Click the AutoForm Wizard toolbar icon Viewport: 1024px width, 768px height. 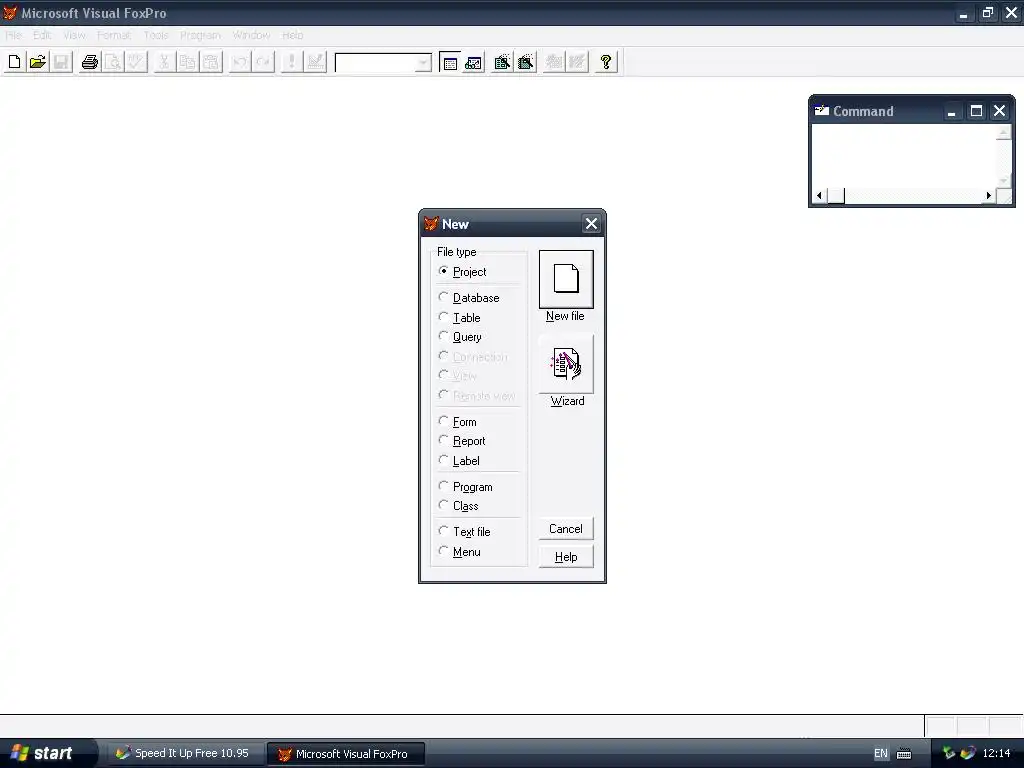click(554, 62)
